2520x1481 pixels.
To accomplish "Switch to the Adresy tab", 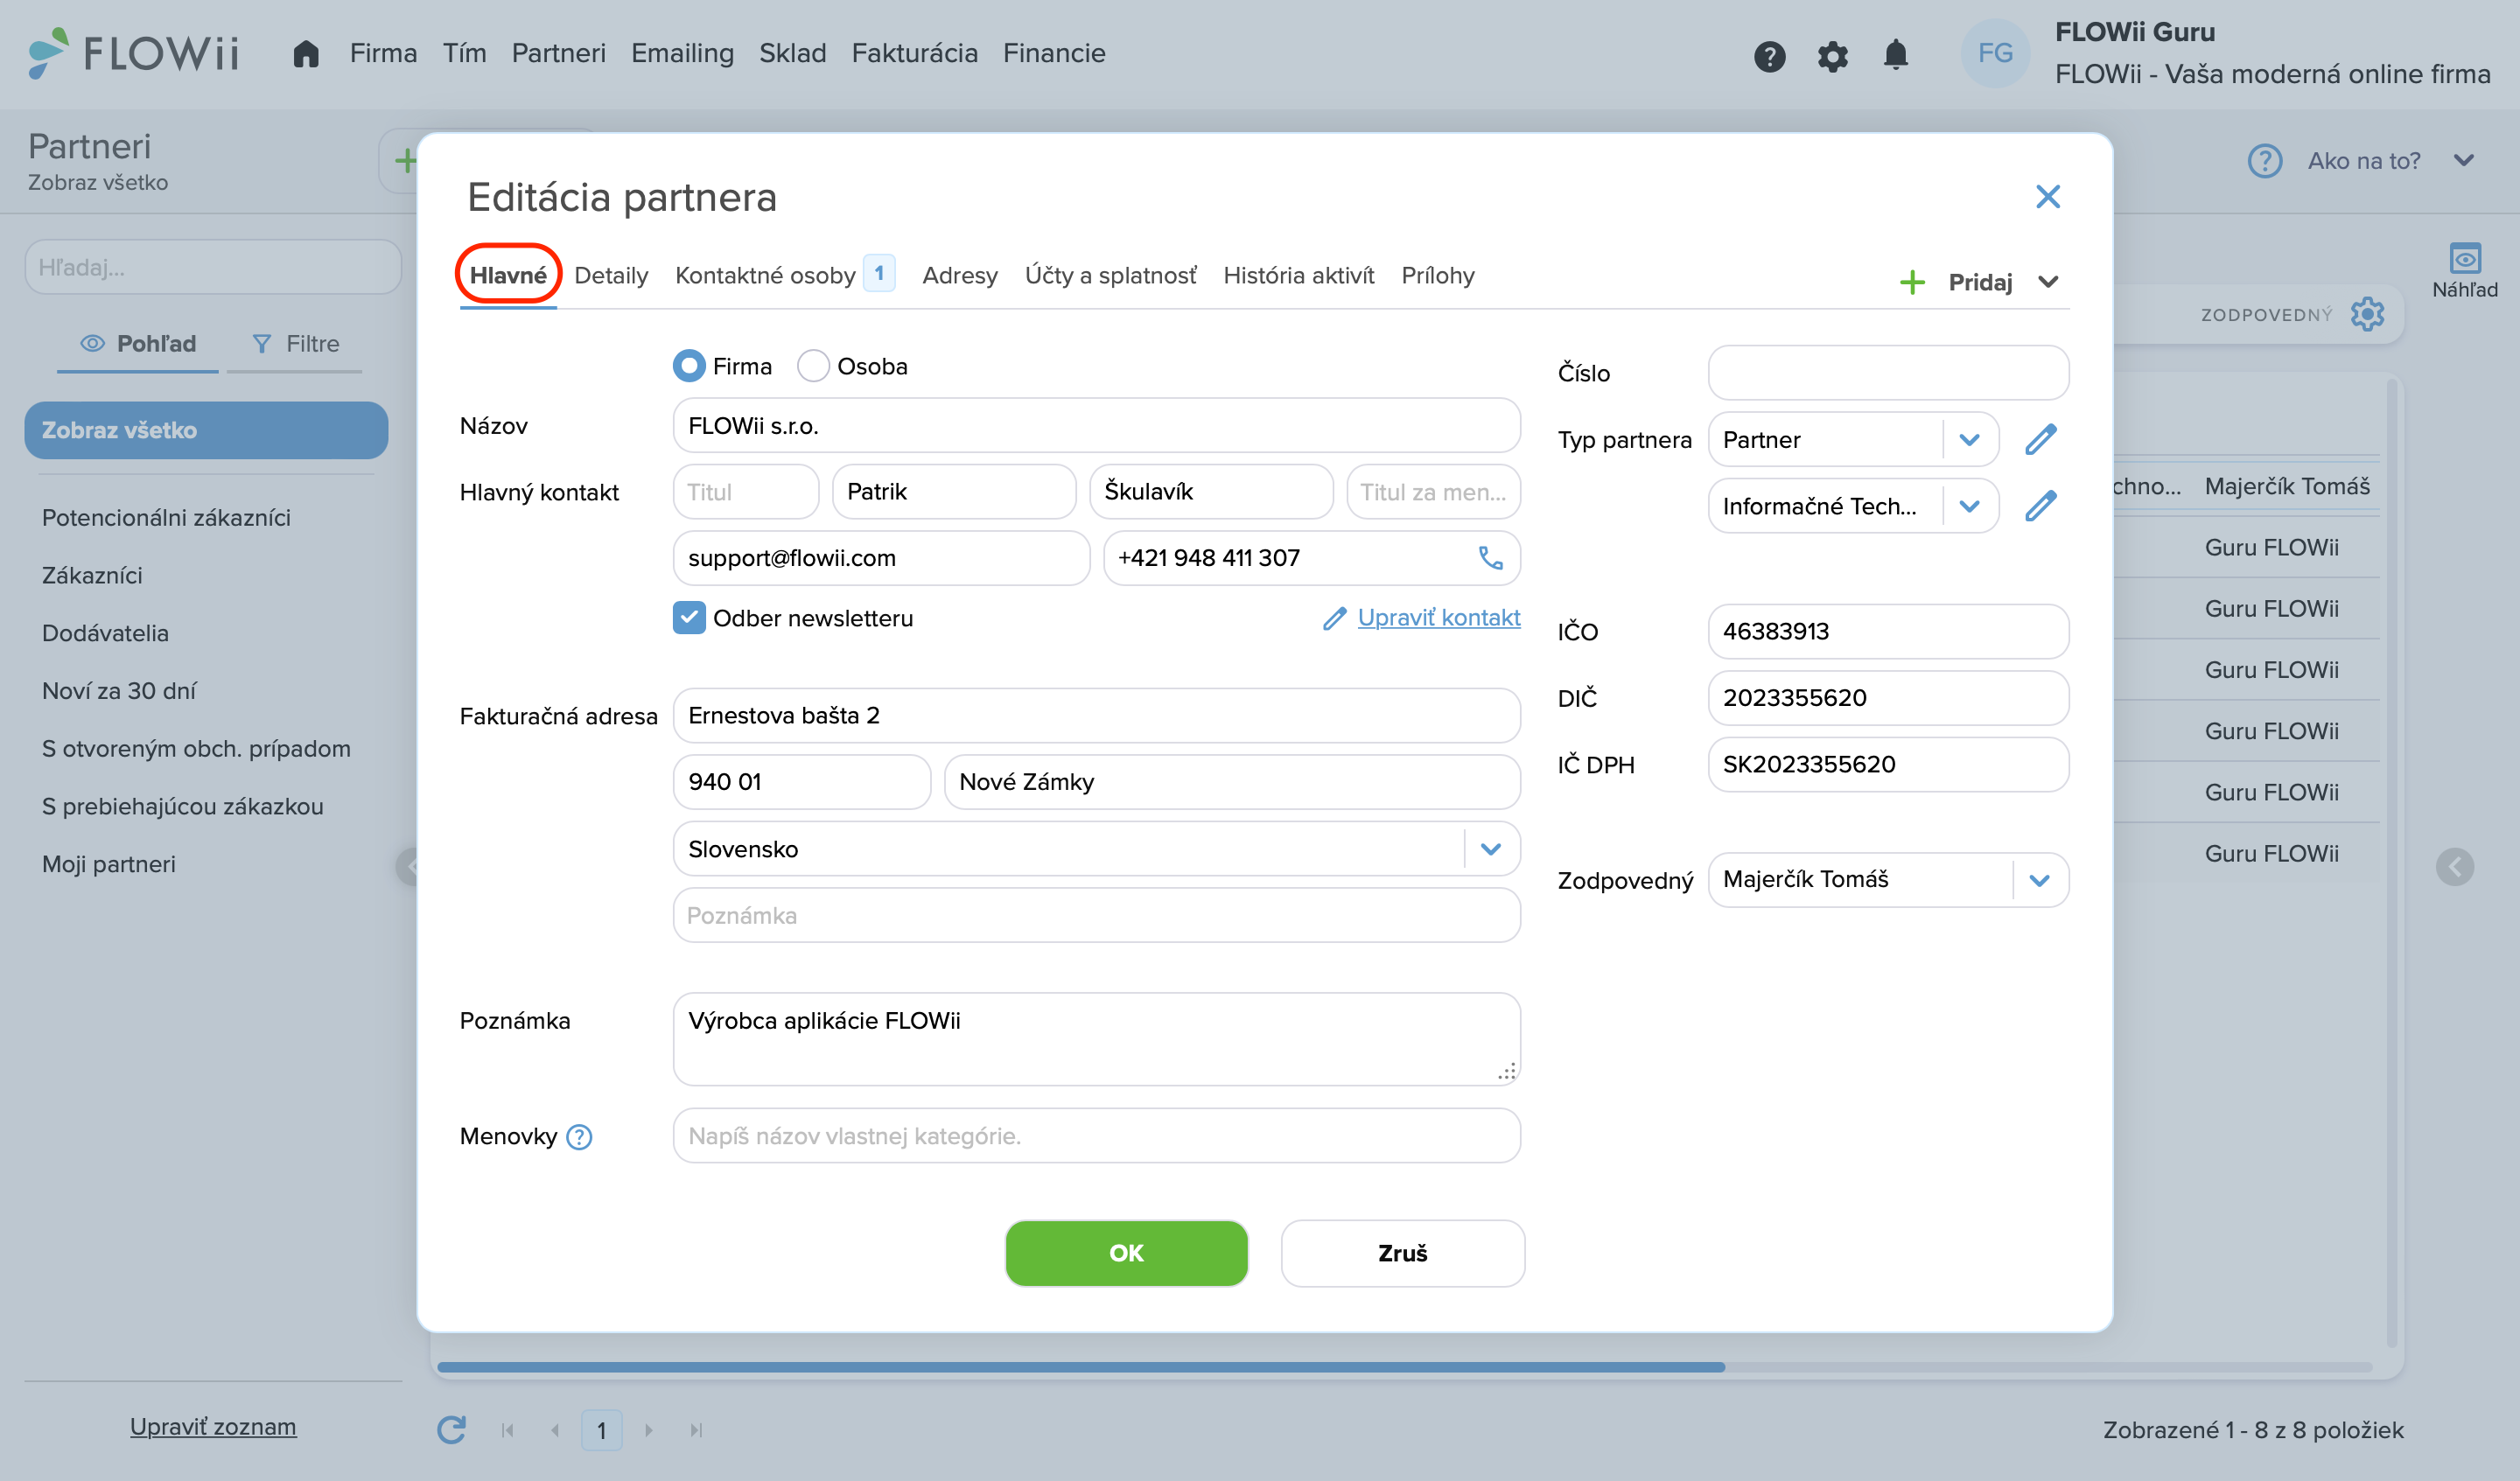I will point(959,276).
